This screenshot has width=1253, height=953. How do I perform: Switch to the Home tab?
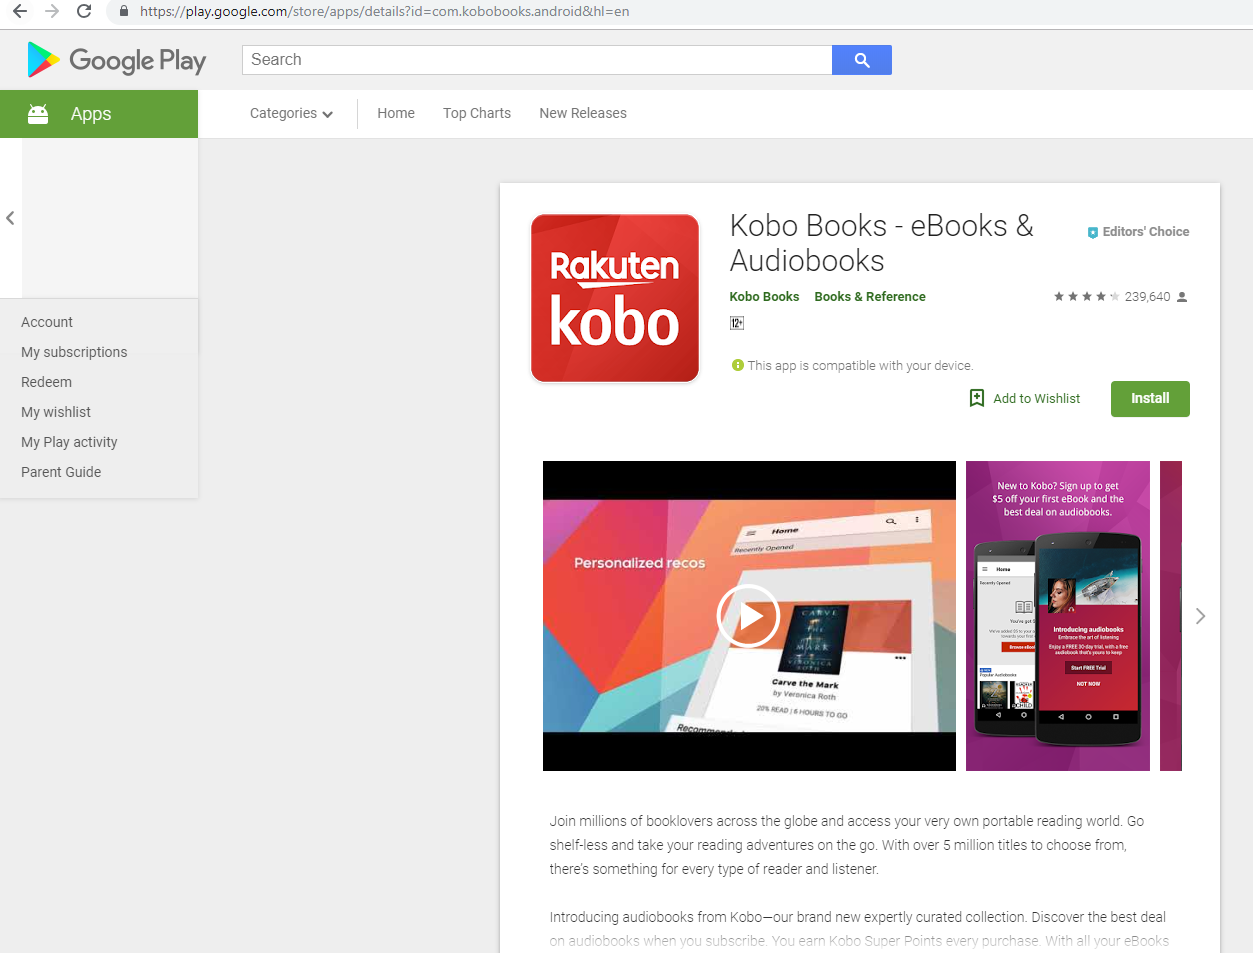click(x=395, y=113)
